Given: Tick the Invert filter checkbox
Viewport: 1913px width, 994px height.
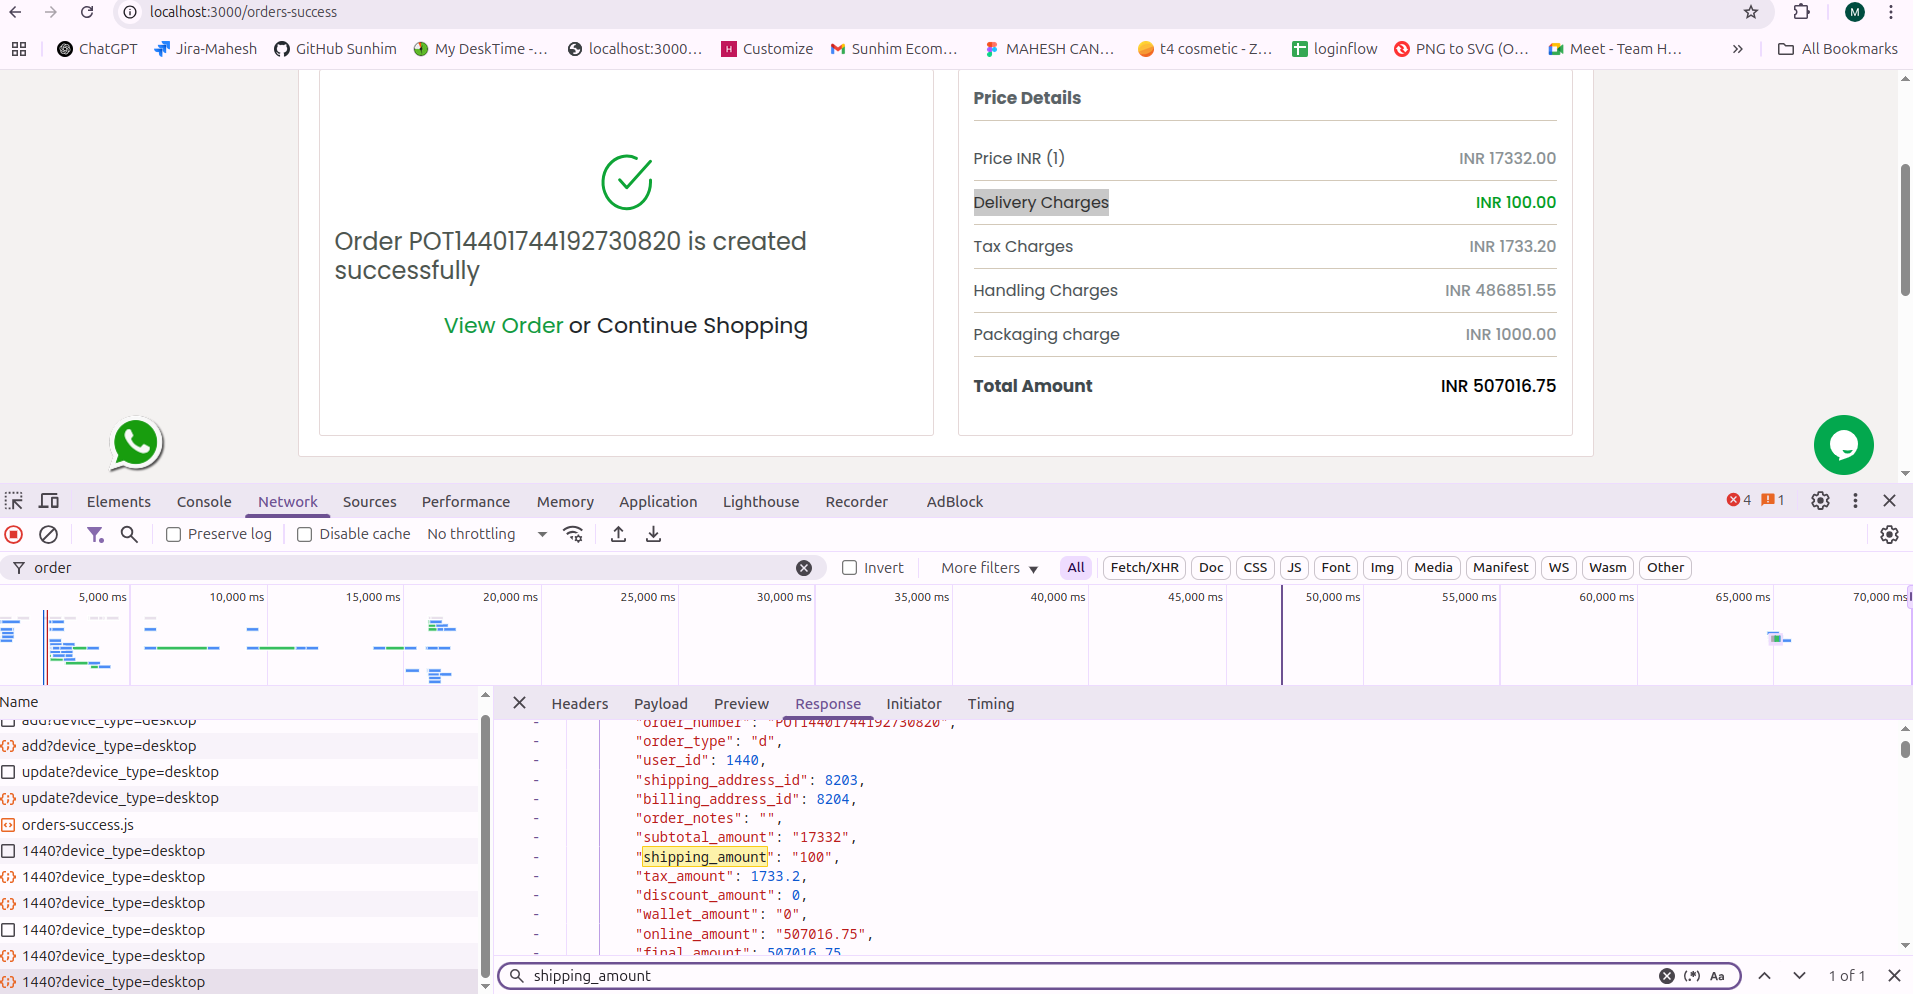Looking at the screenshot, I should (x=850, y=568).
